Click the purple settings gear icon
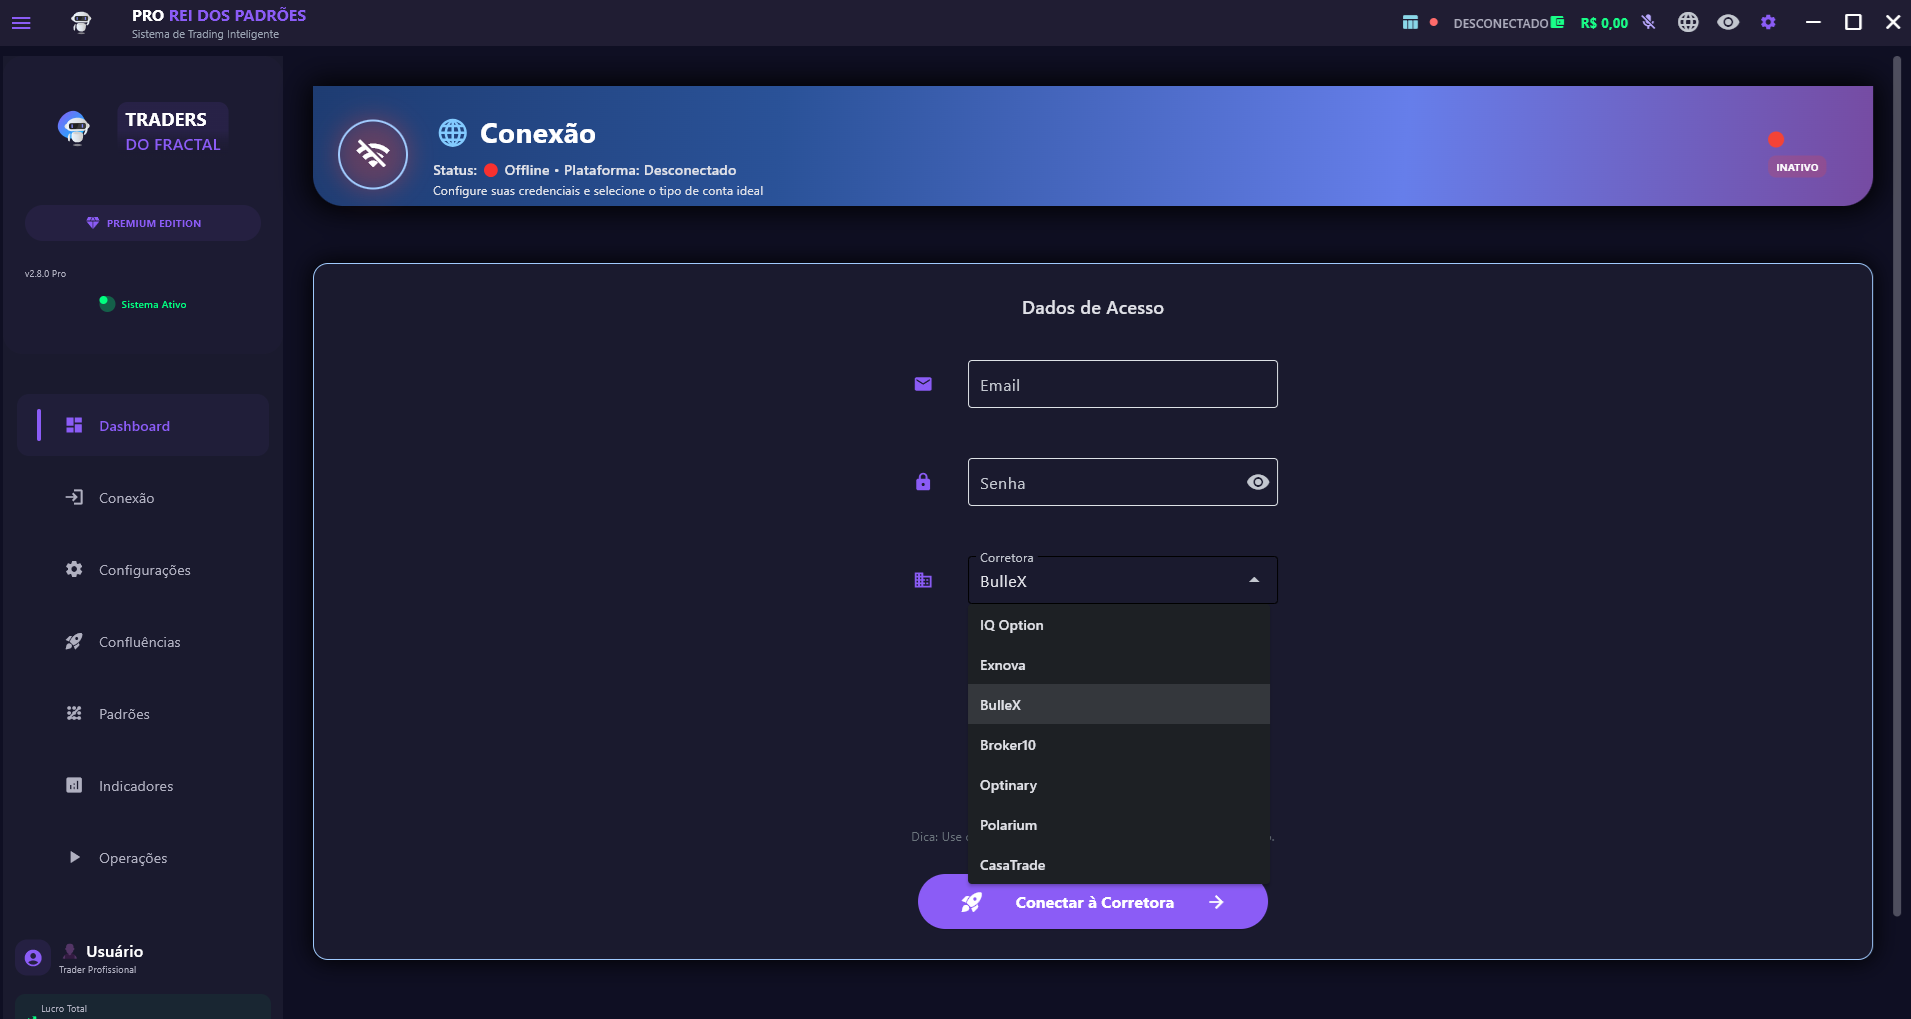Image resolution: width=1911 pixels, height=1019 pixels. pyautogui.click(x=1768, y=22)
